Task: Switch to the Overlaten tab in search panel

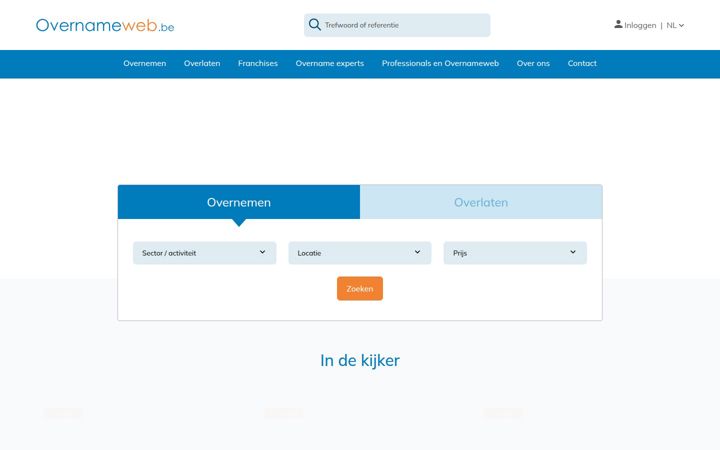Action: 481,202
